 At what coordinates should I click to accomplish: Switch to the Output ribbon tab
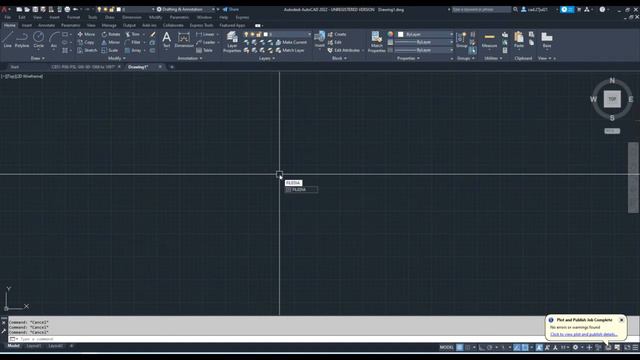129,25
